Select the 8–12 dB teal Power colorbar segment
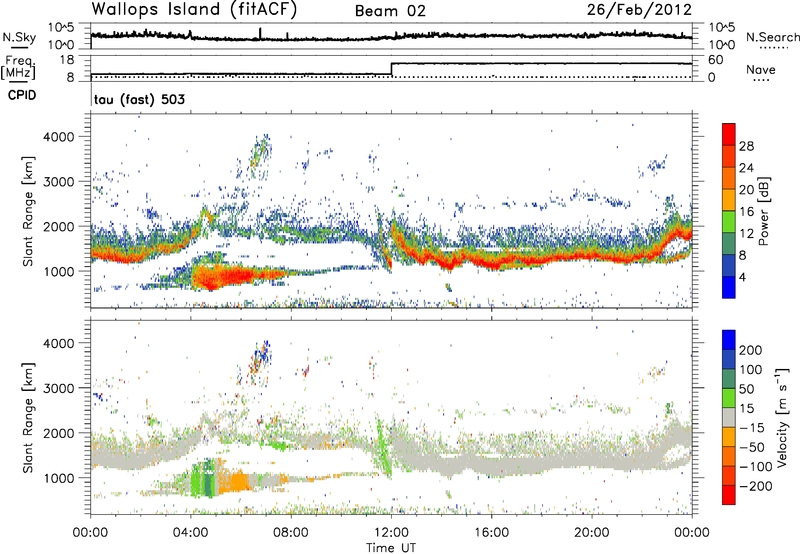 [x=729, y=244]
